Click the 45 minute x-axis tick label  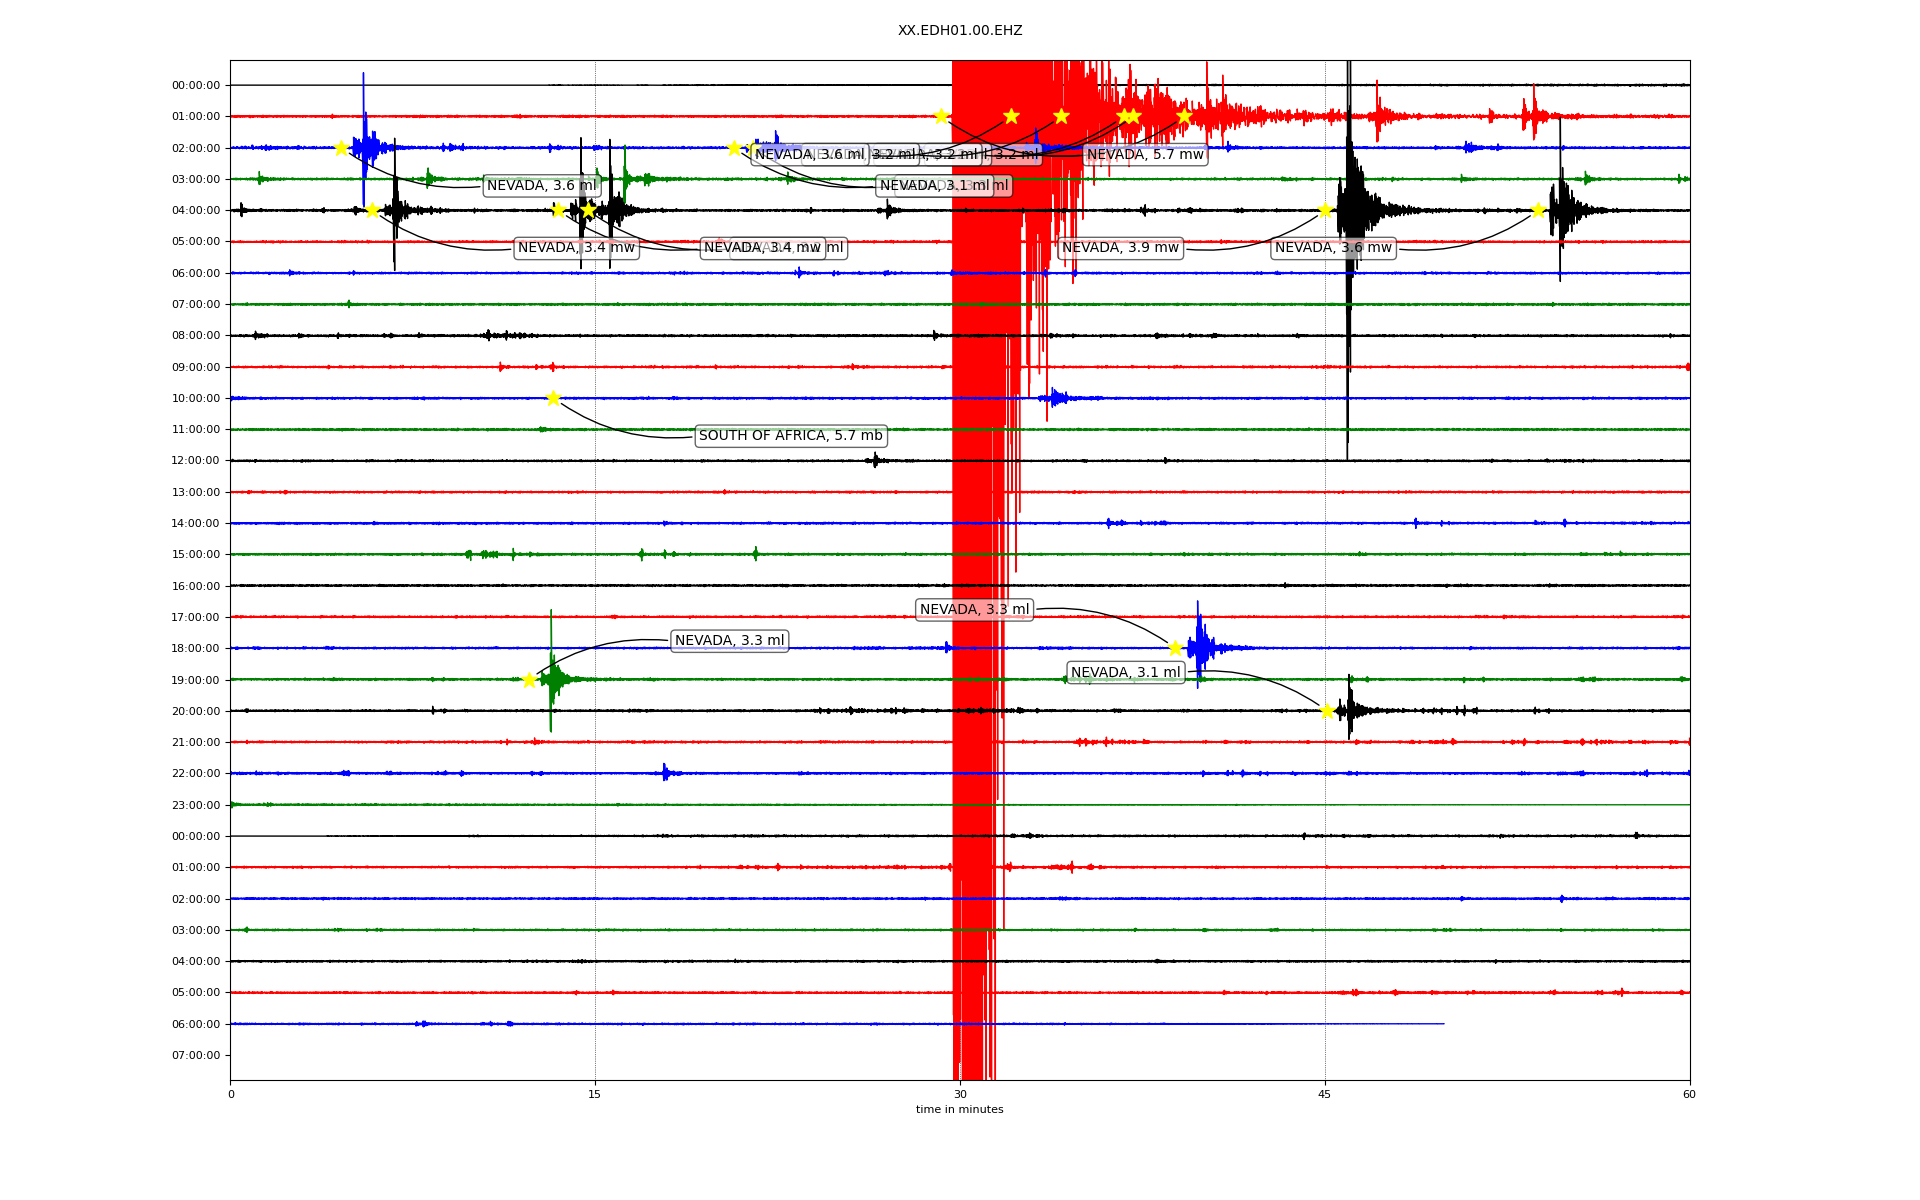click(1324, 1094)
